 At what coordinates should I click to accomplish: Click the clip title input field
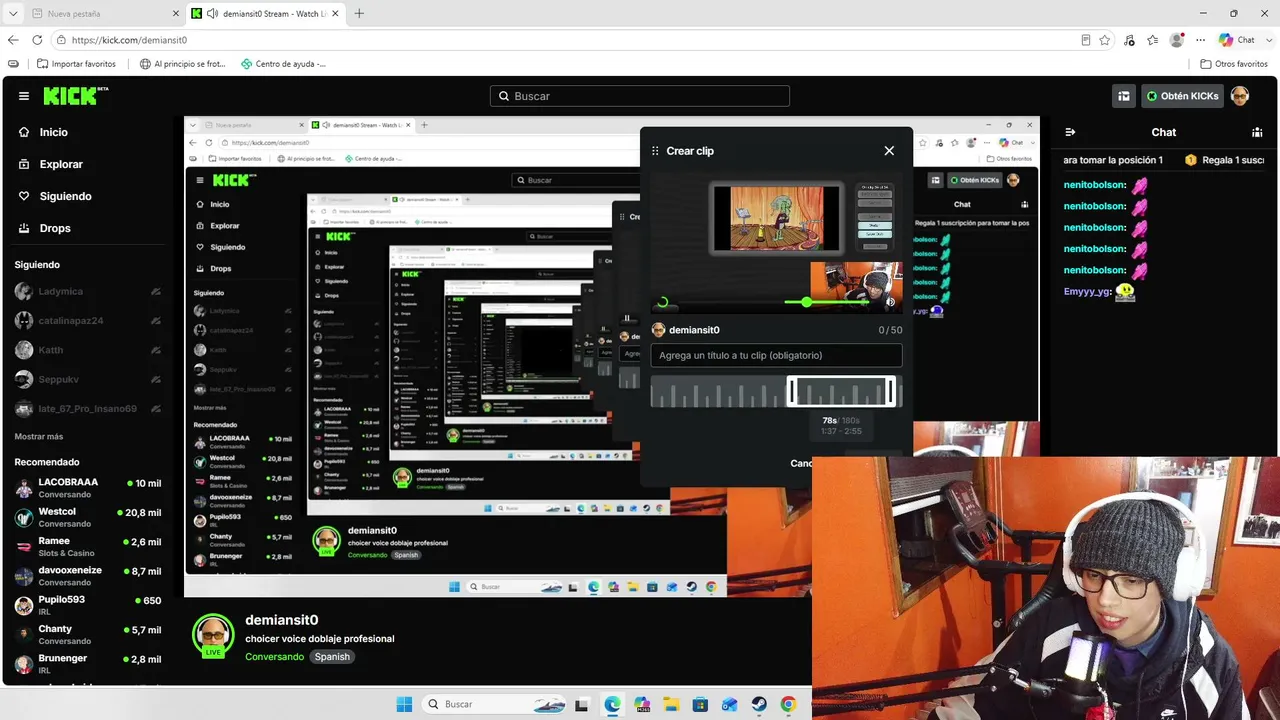click(776, 355)
